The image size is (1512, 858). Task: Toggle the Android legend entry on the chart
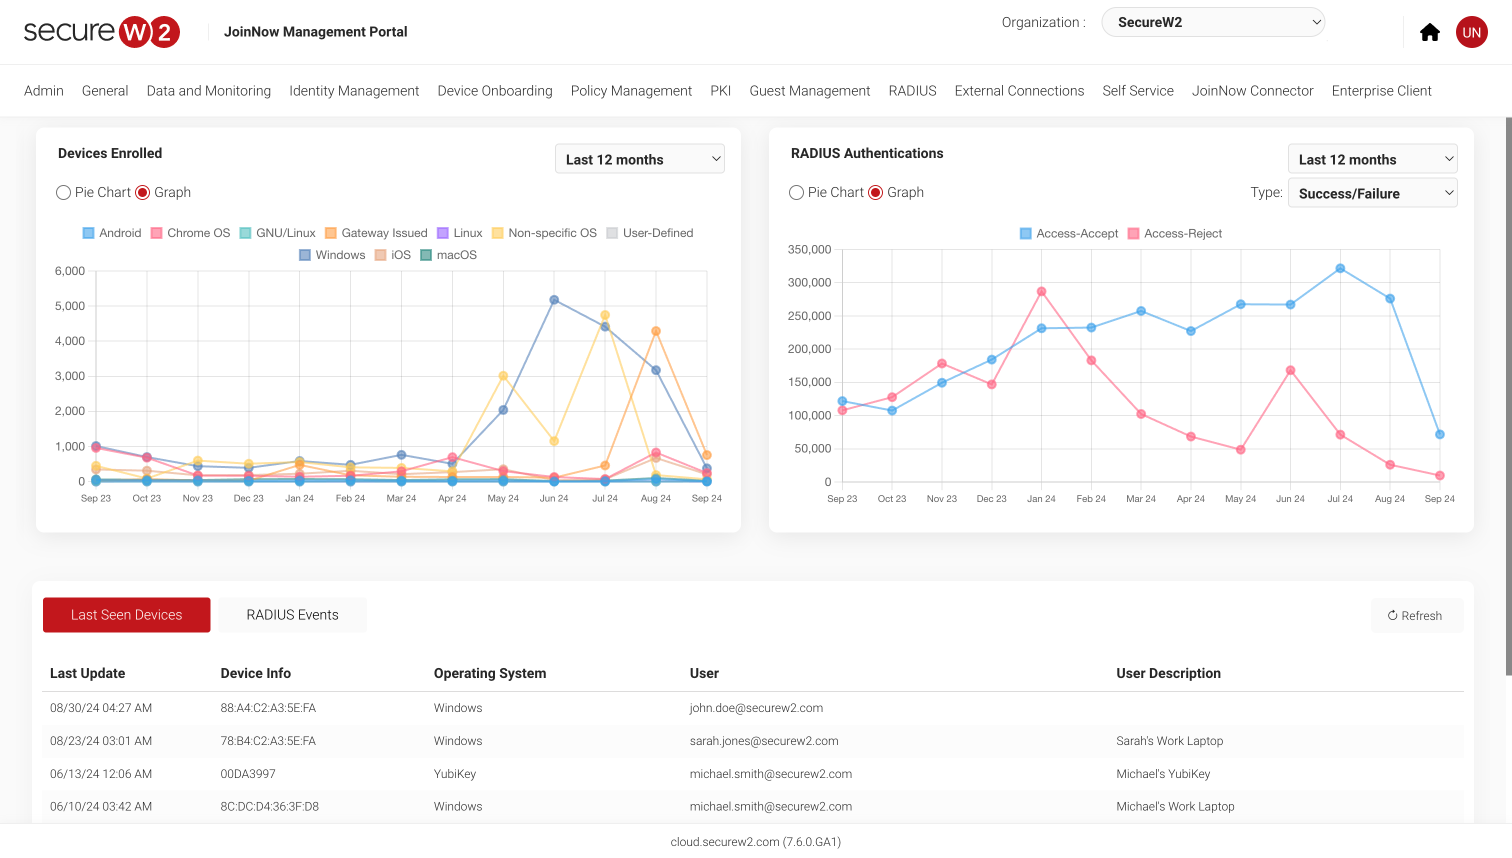(112, 232)
